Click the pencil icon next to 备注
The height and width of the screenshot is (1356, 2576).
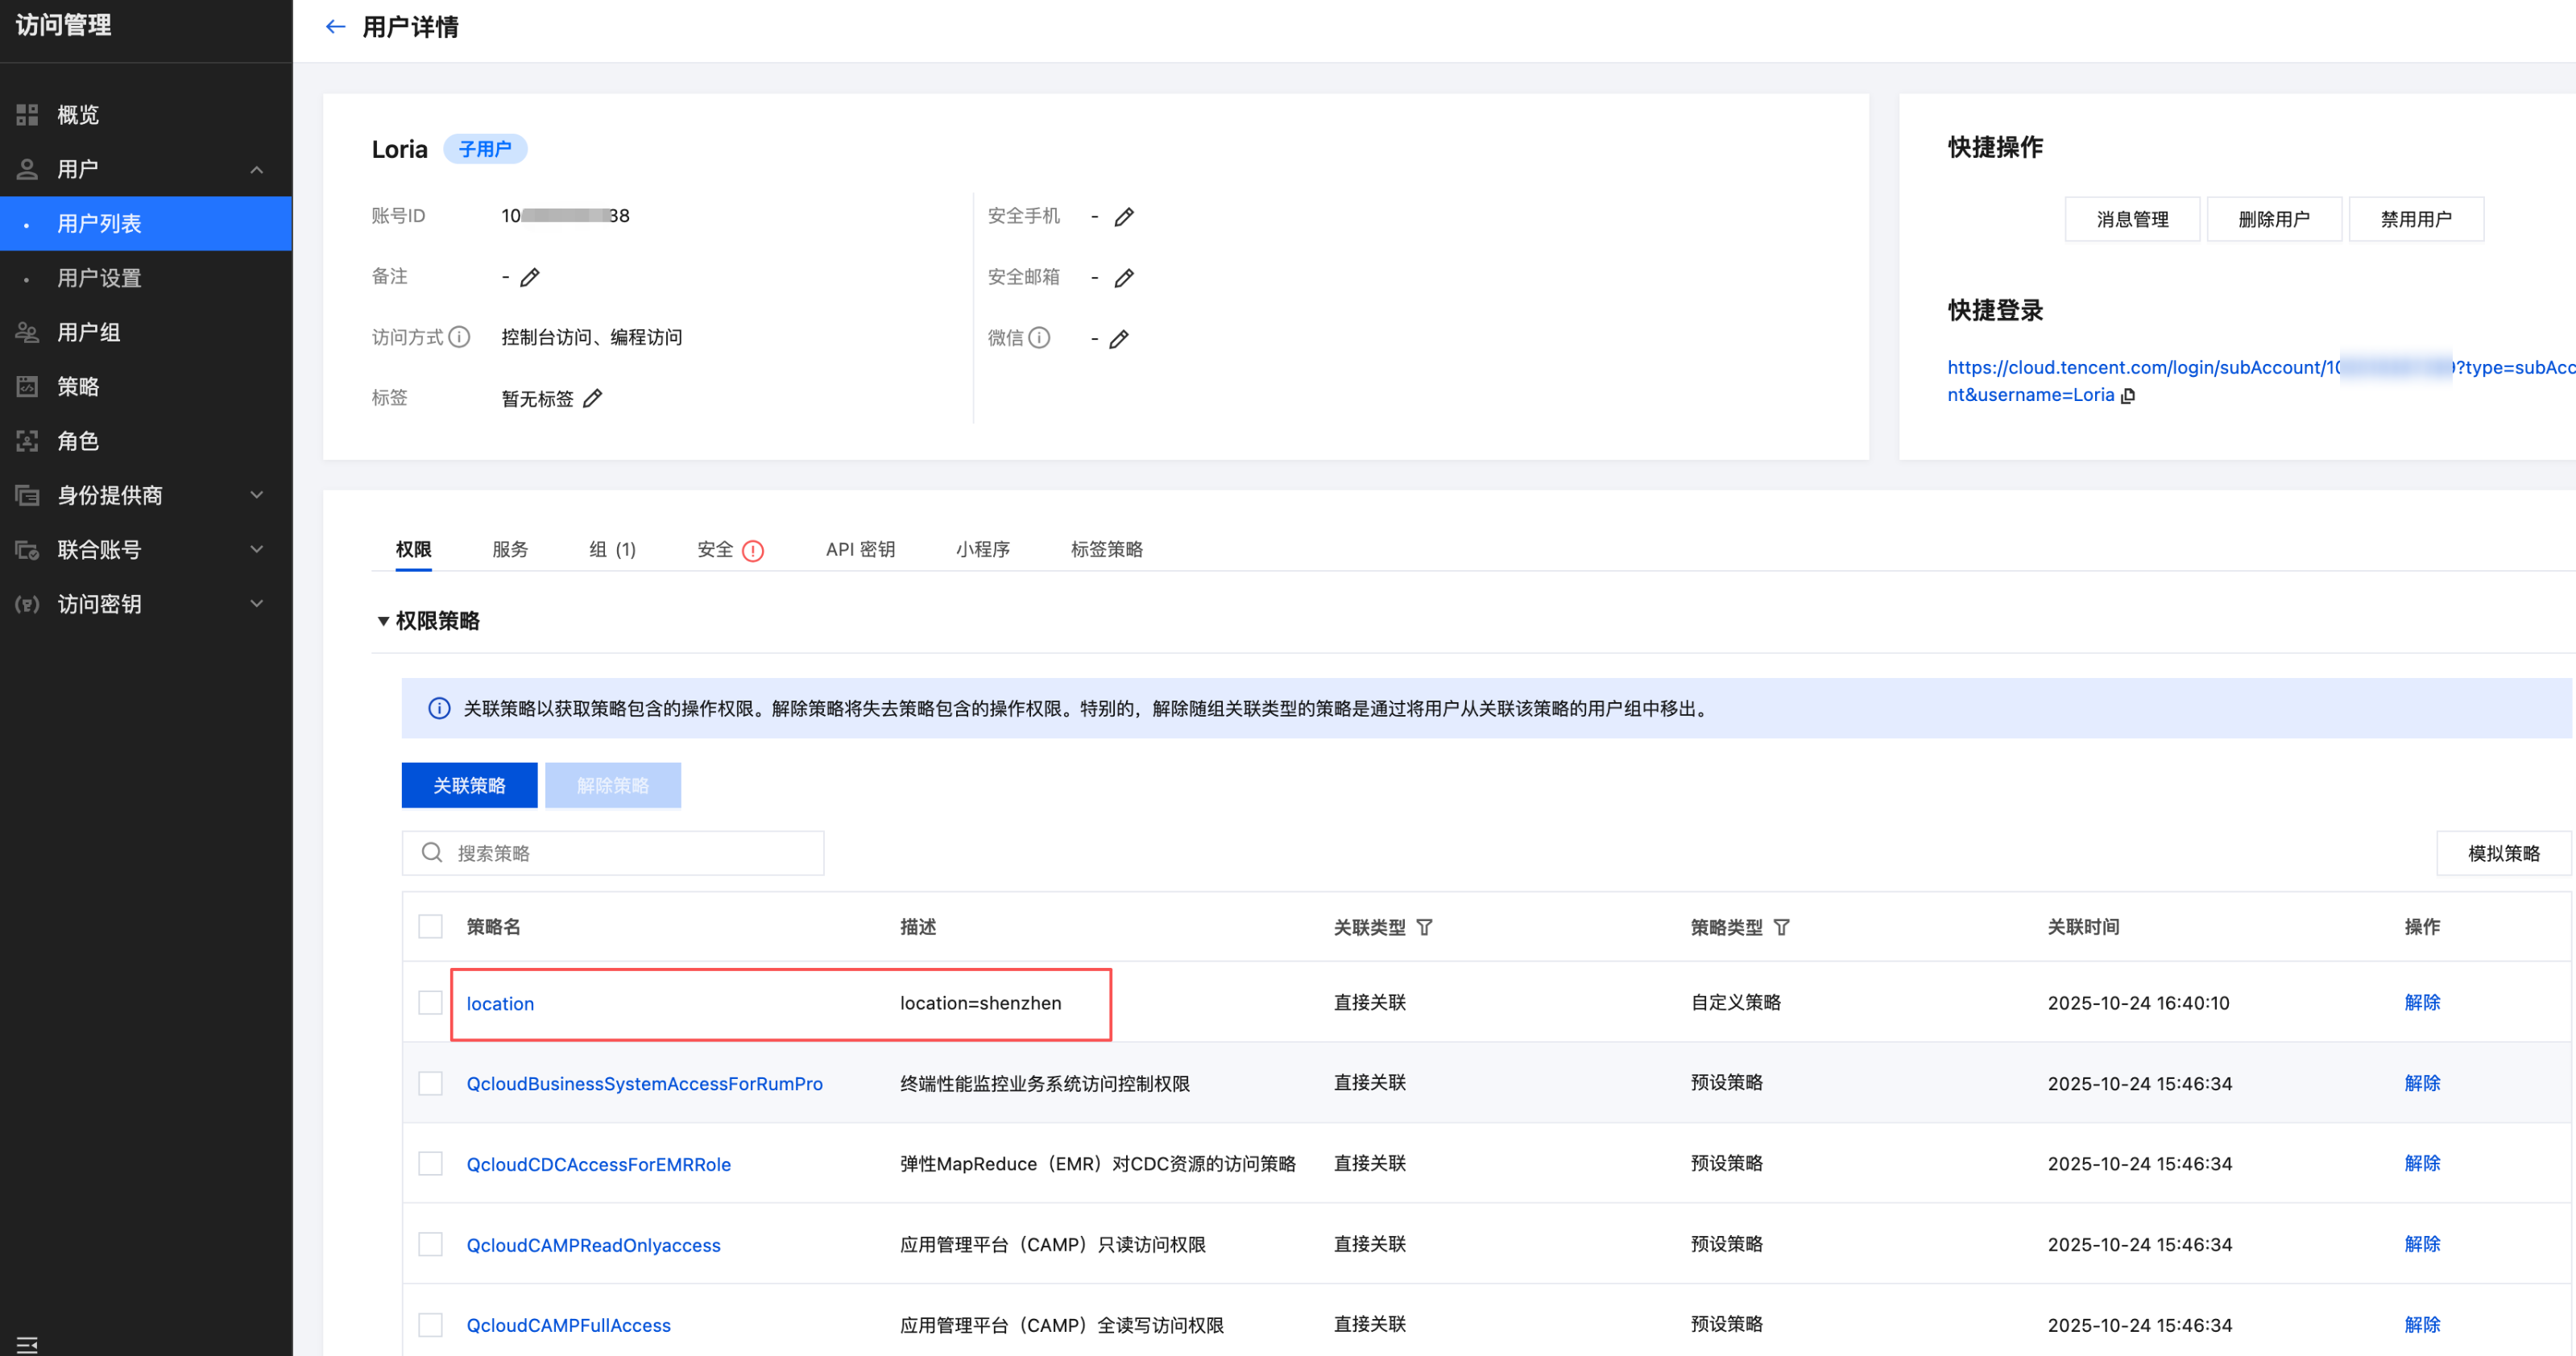click(x=530, y=277)
